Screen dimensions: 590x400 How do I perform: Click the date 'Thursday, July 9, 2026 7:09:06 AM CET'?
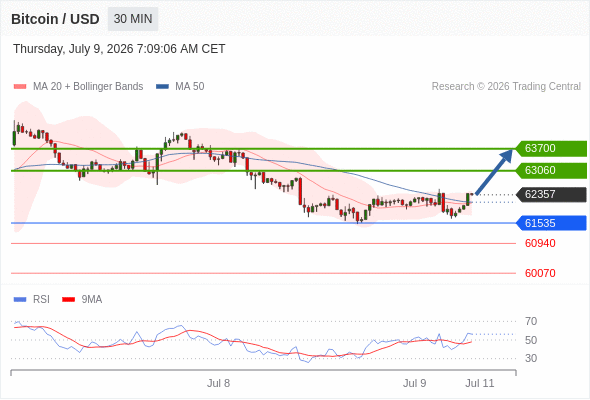point(119,49)
